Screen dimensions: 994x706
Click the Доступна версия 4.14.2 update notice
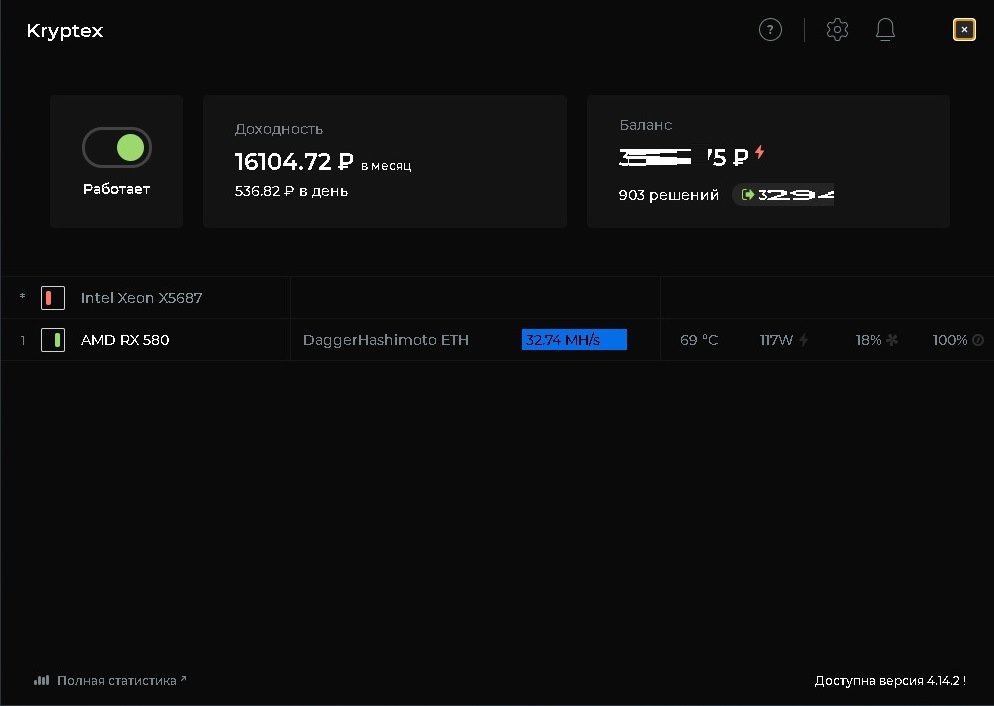click(x=889, y=680)
